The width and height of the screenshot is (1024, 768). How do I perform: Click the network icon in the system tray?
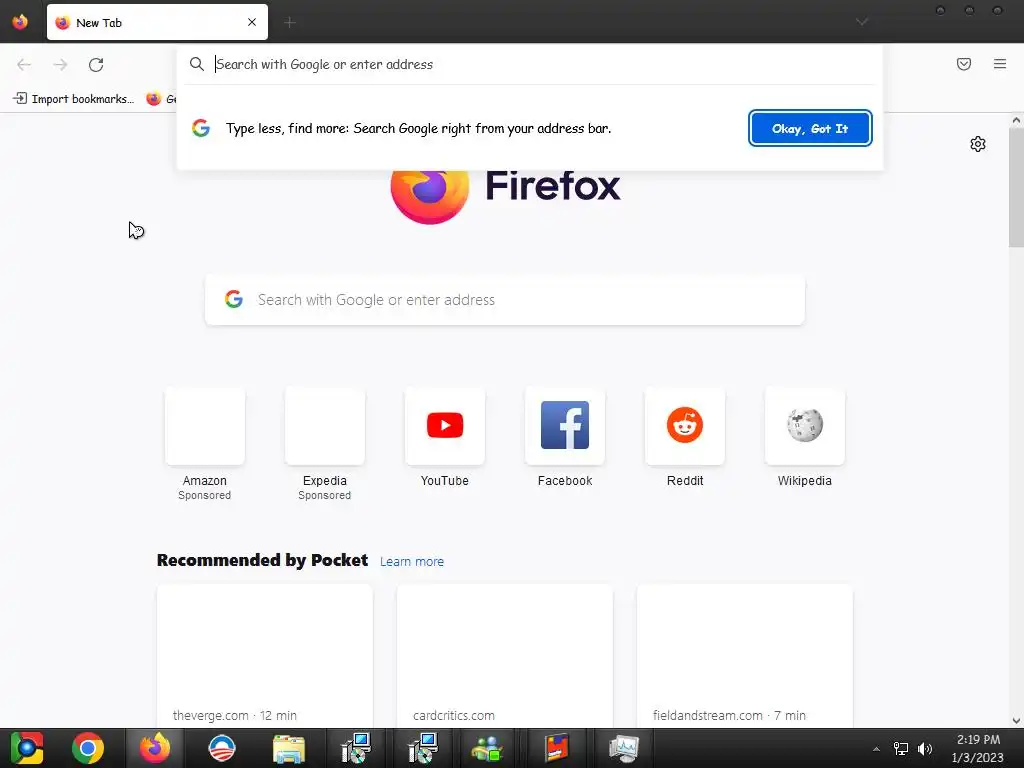901,749
